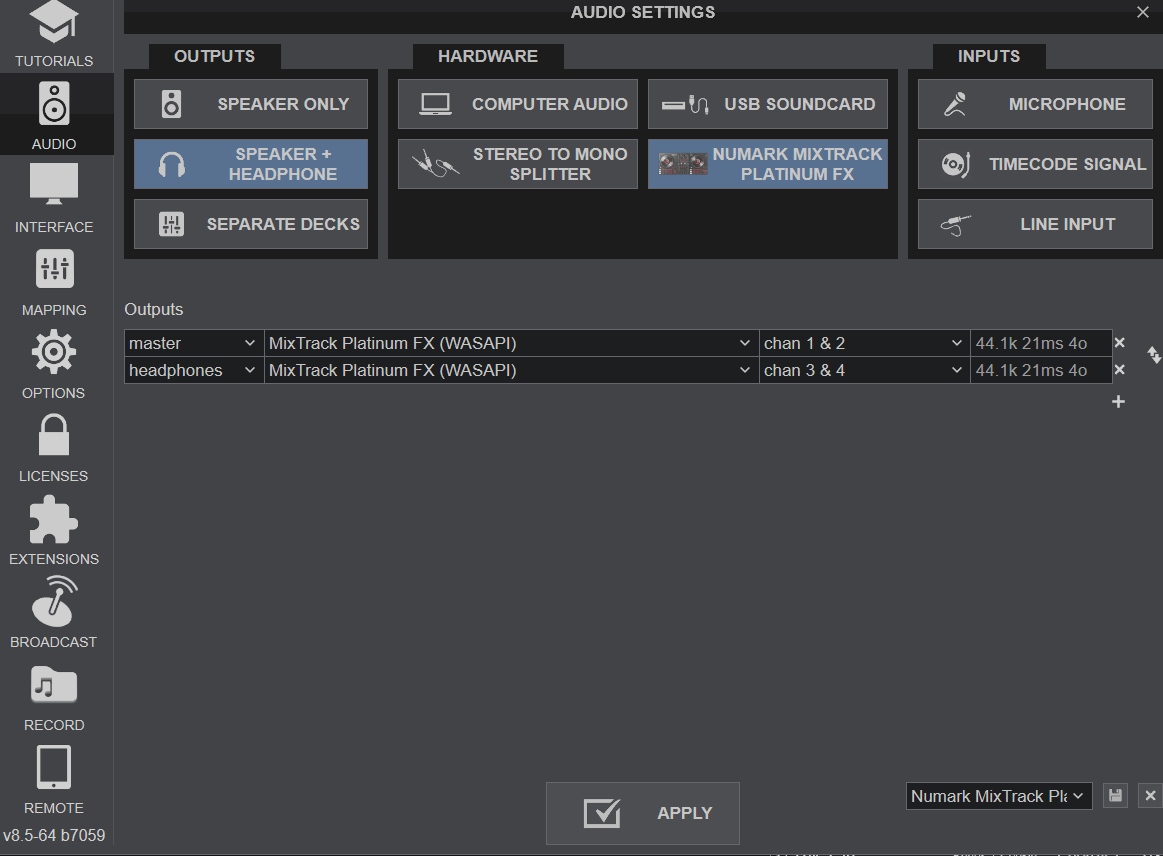Select Numark Mixtrack Platinum FX hardware
Viewport: 1163px width, 856px height.
pos(768,164)
